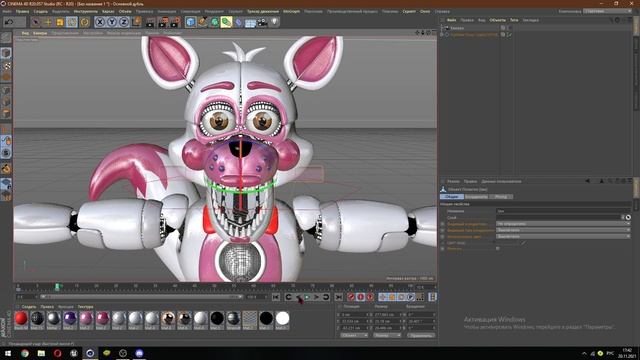640x360 pixels.
Task: Toggle green checkmark of orange object
Action: (509, 35)
